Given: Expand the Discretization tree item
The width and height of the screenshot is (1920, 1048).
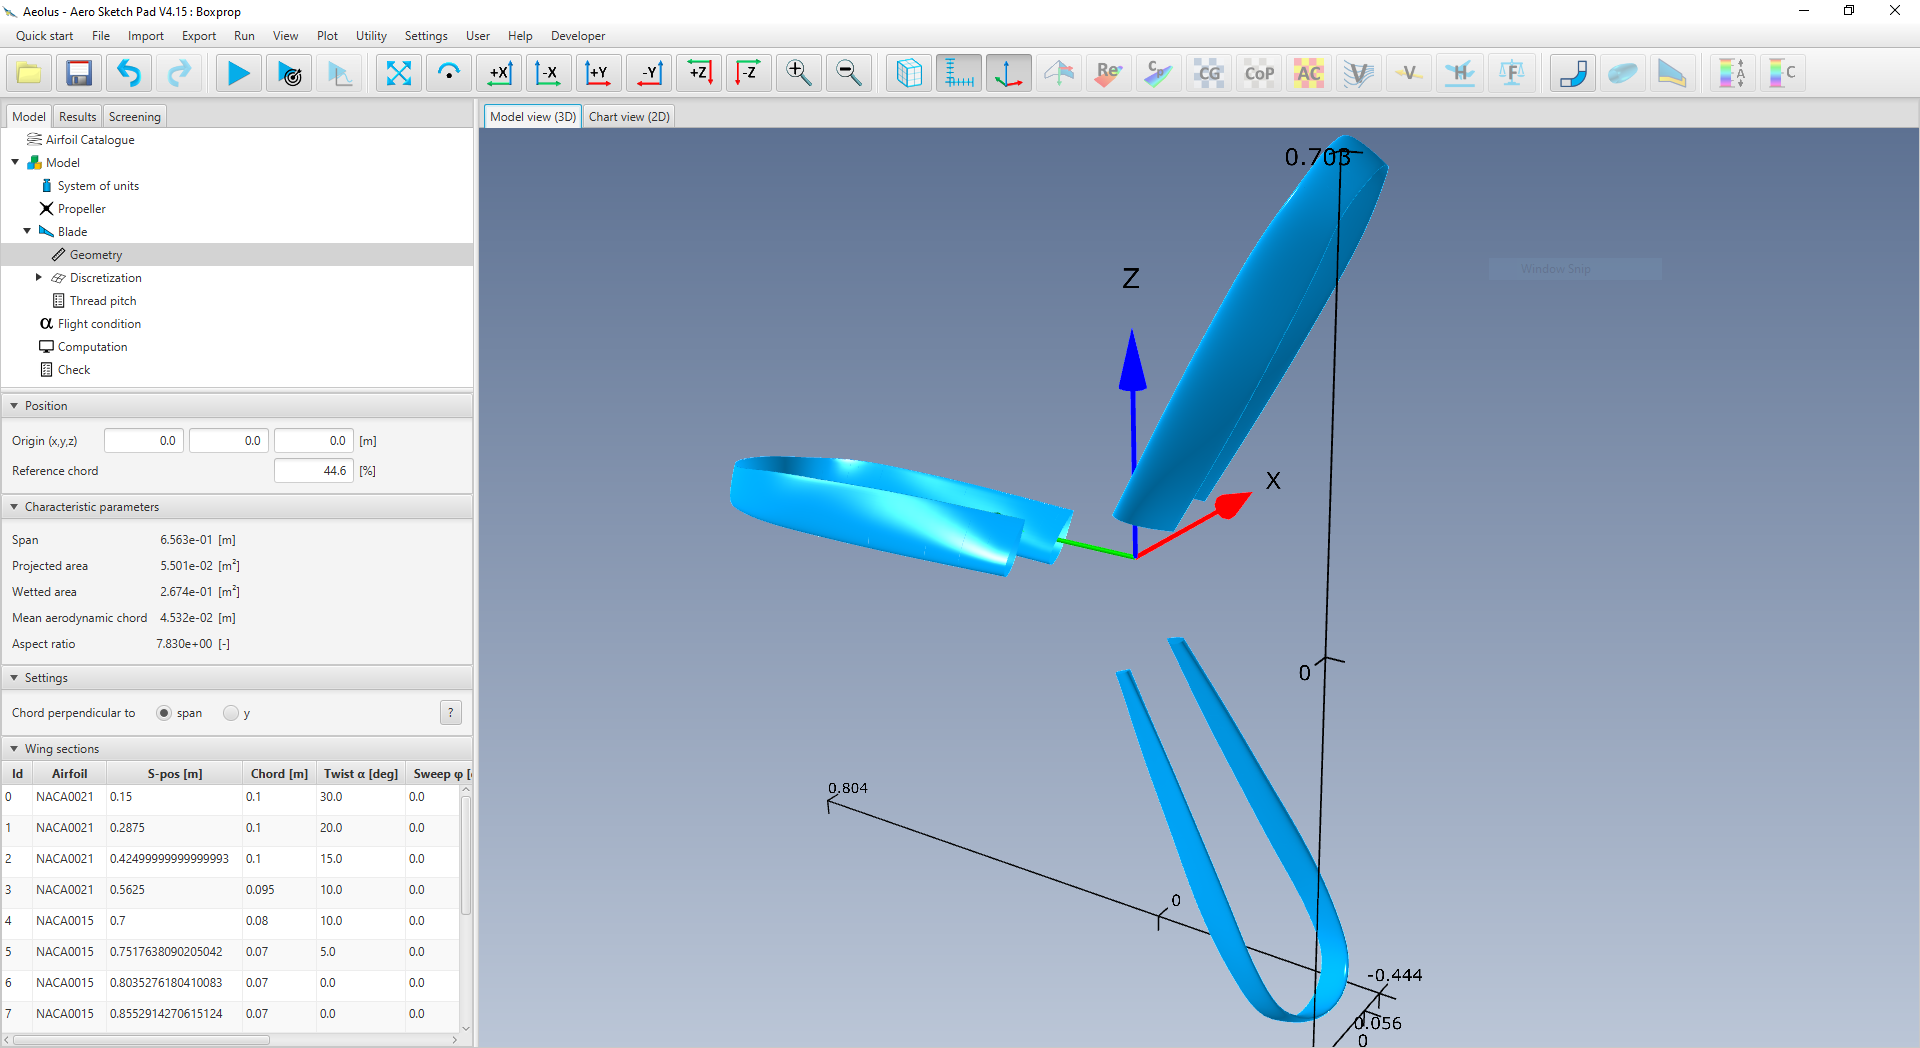Looking at the screenshot, I should 39,277.
